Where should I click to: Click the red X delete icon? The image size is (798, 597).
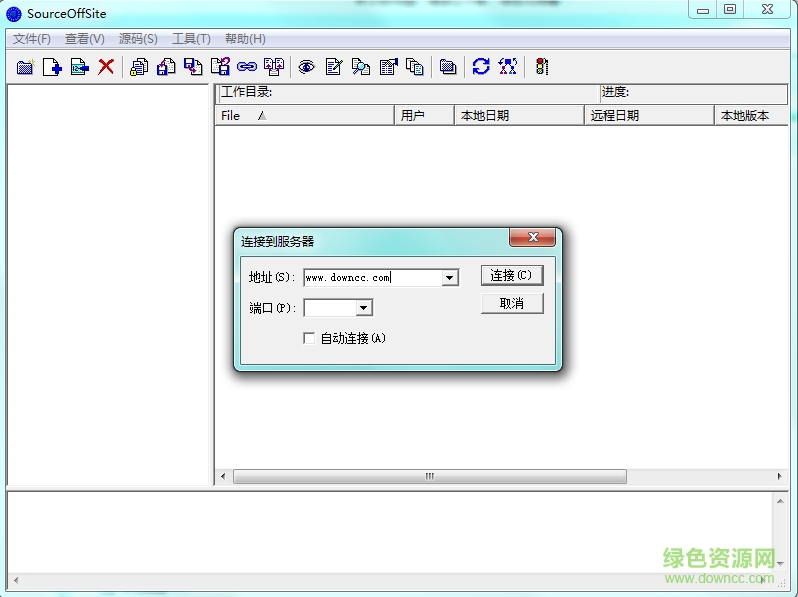[x=106, y=67]
